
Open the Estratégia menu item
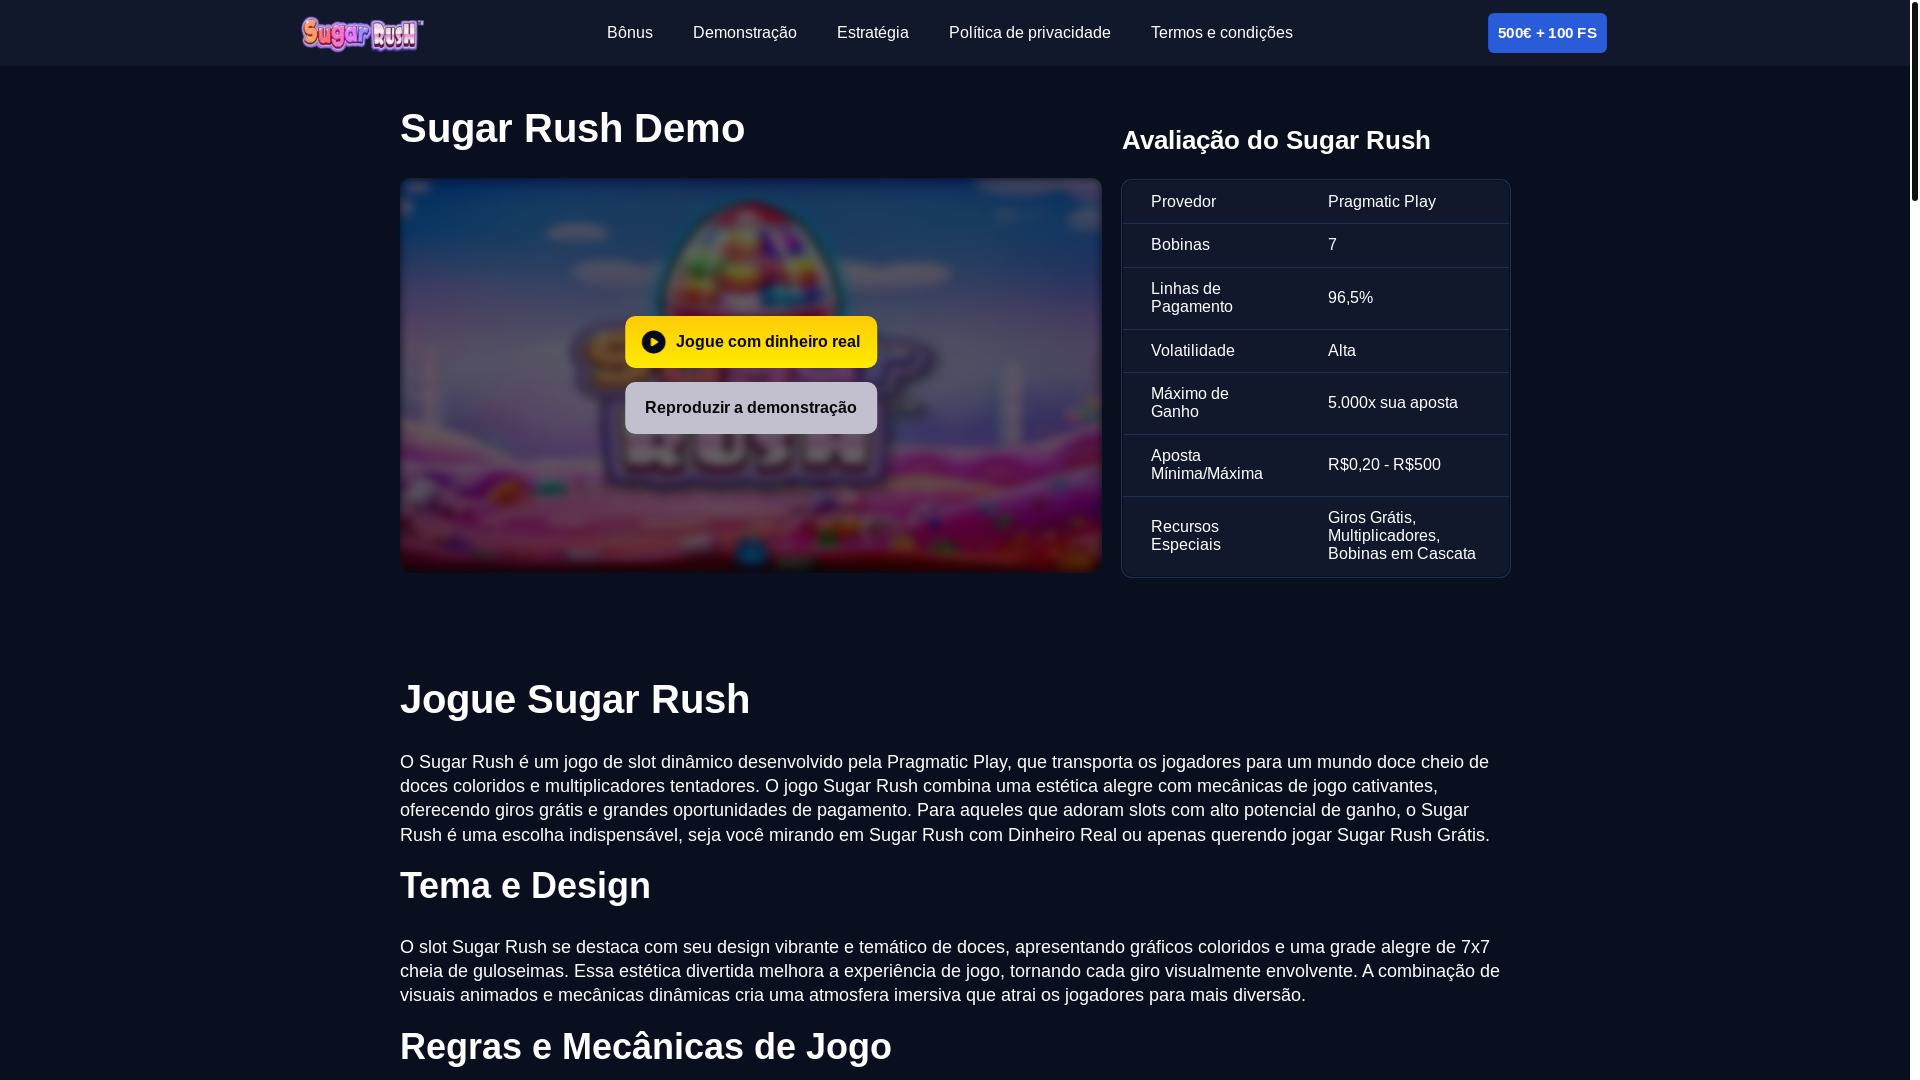(873, 33)
